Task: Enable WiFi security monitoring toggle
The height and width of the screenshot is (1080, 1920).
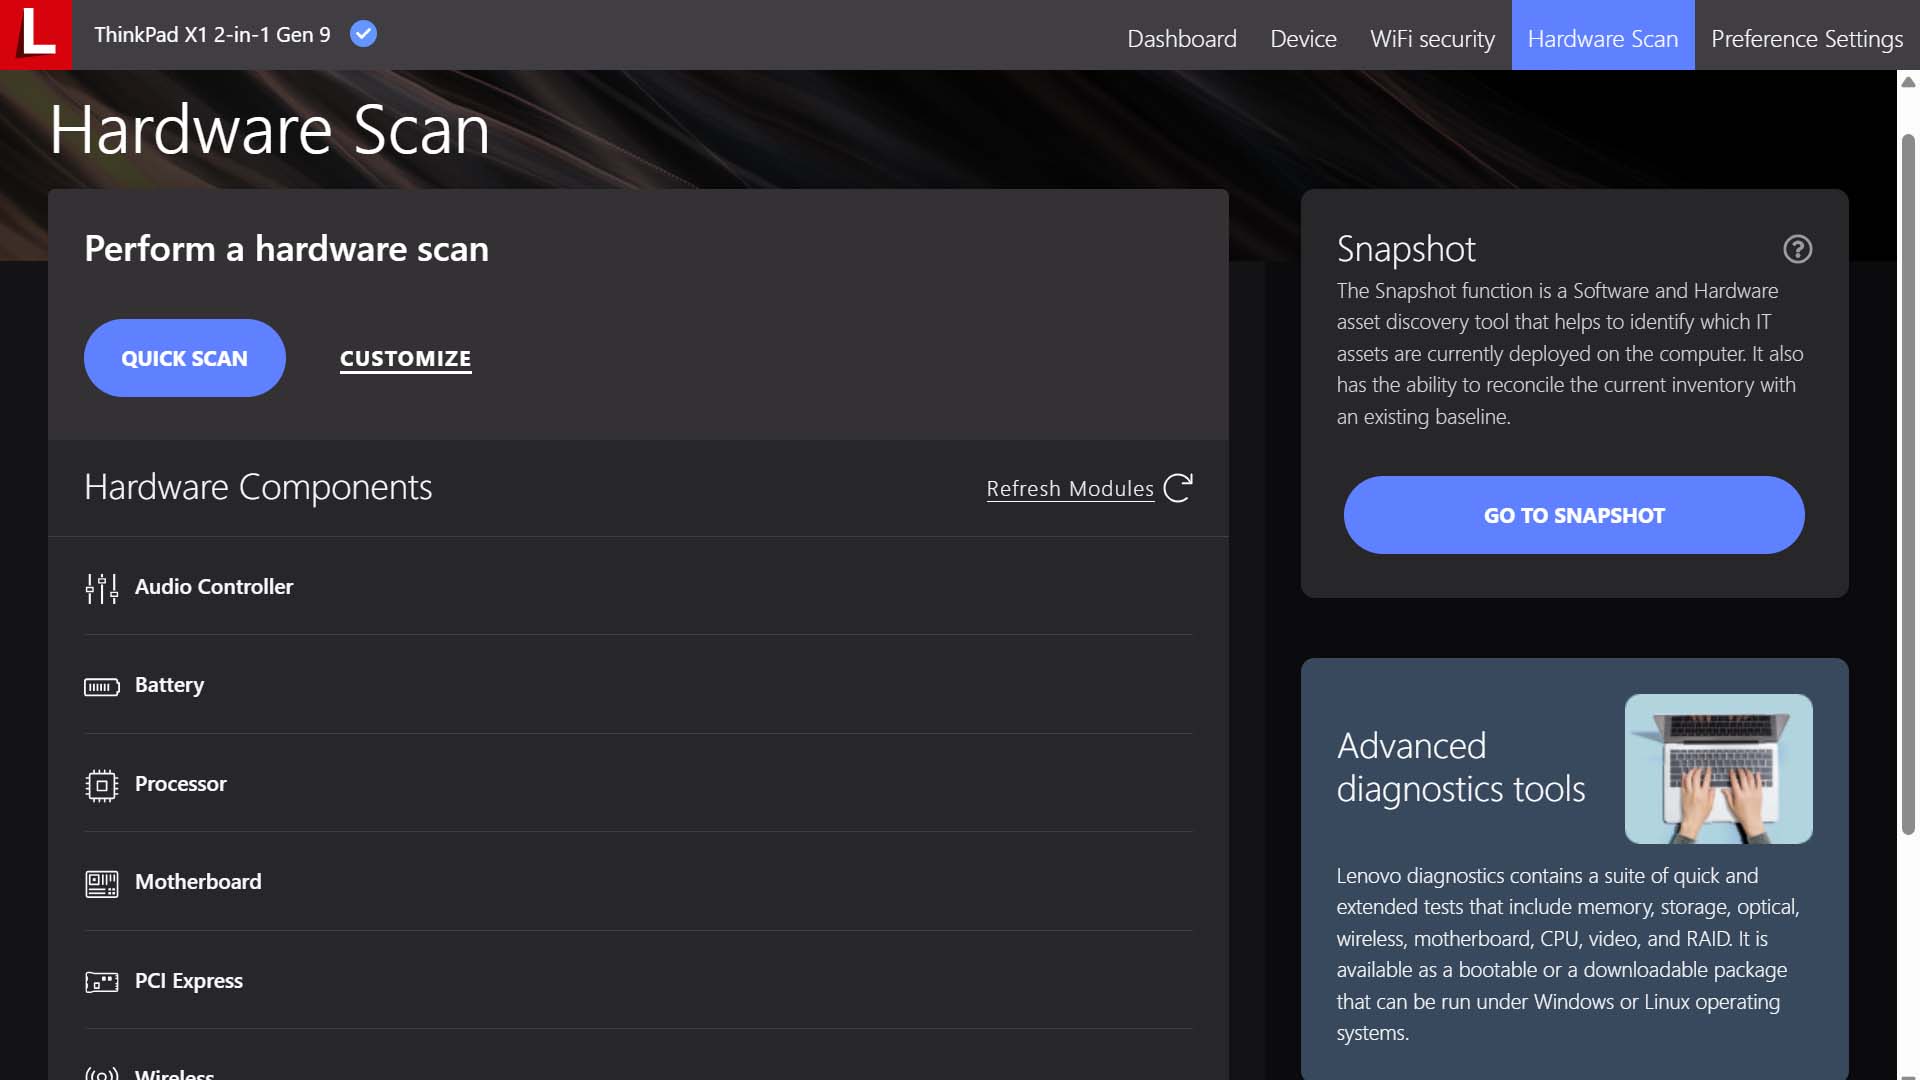Action: (x=1432, y=37)
